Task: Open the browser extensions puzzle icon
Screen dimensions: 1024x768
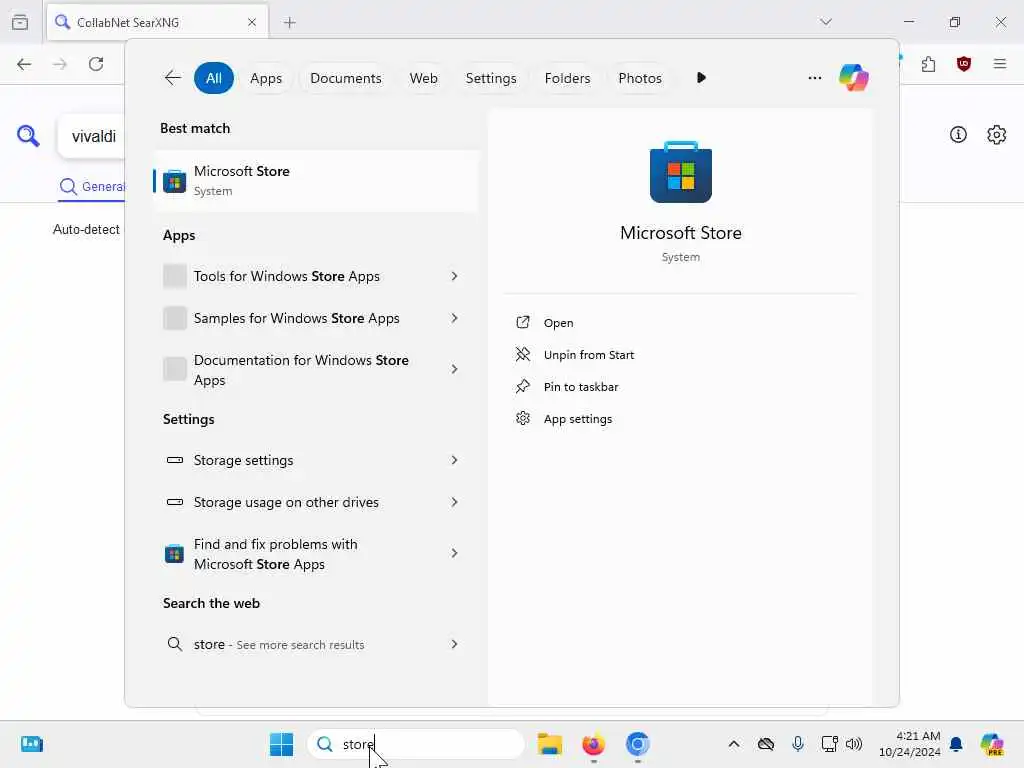Action: pyautogui.click(x=928, y=64)
